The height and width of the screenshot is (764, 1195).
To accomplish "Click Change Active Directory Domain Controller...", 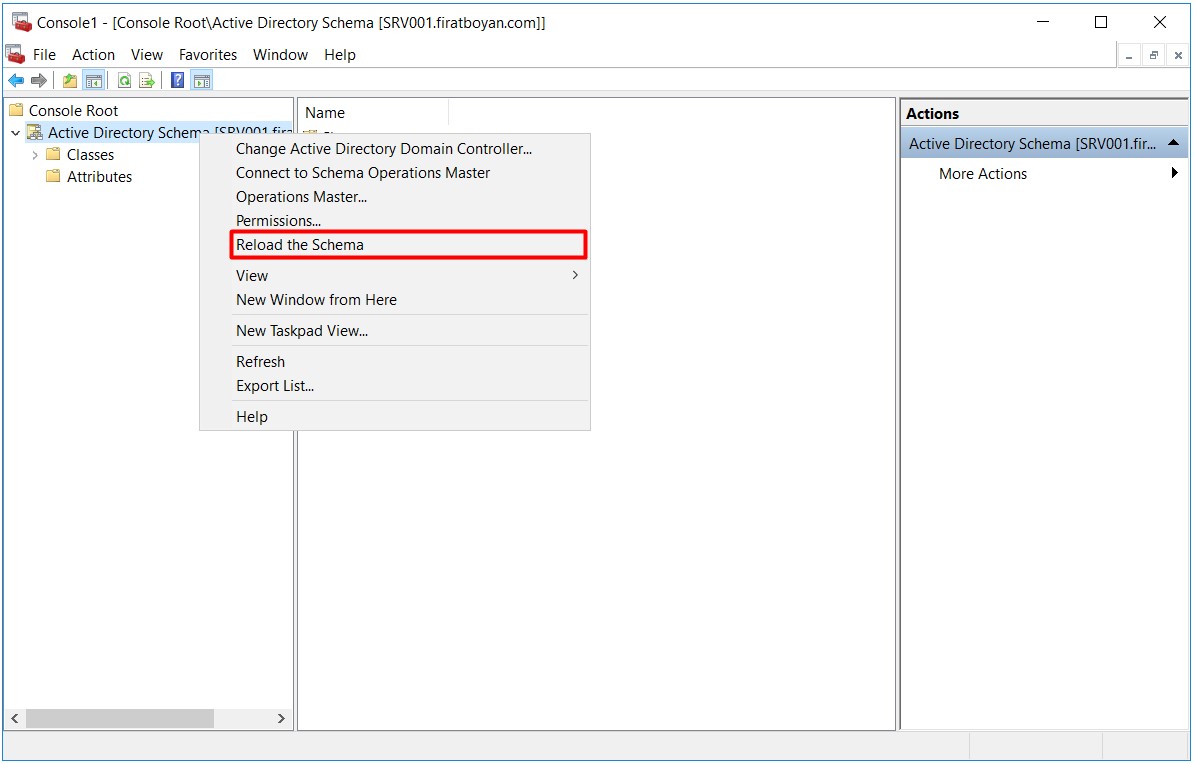I will coord(383,149).
